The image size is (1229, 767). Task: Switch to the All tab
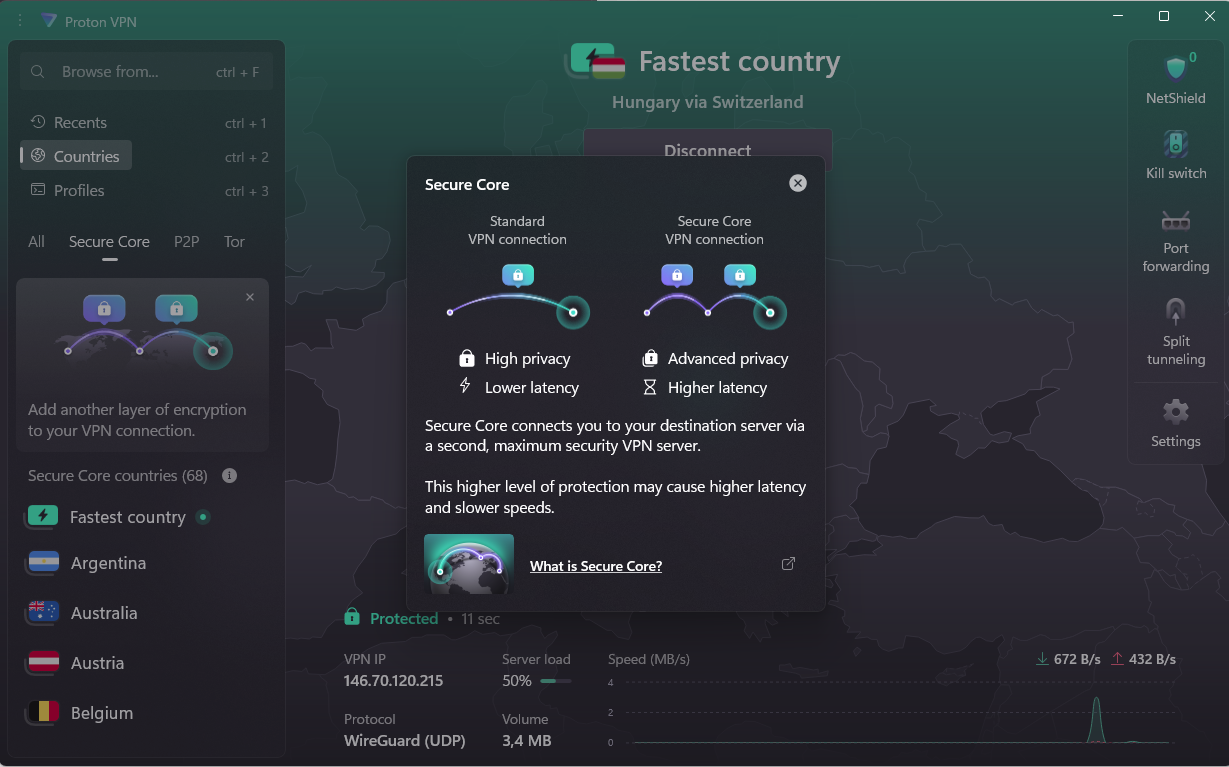(x=36, y=242)
